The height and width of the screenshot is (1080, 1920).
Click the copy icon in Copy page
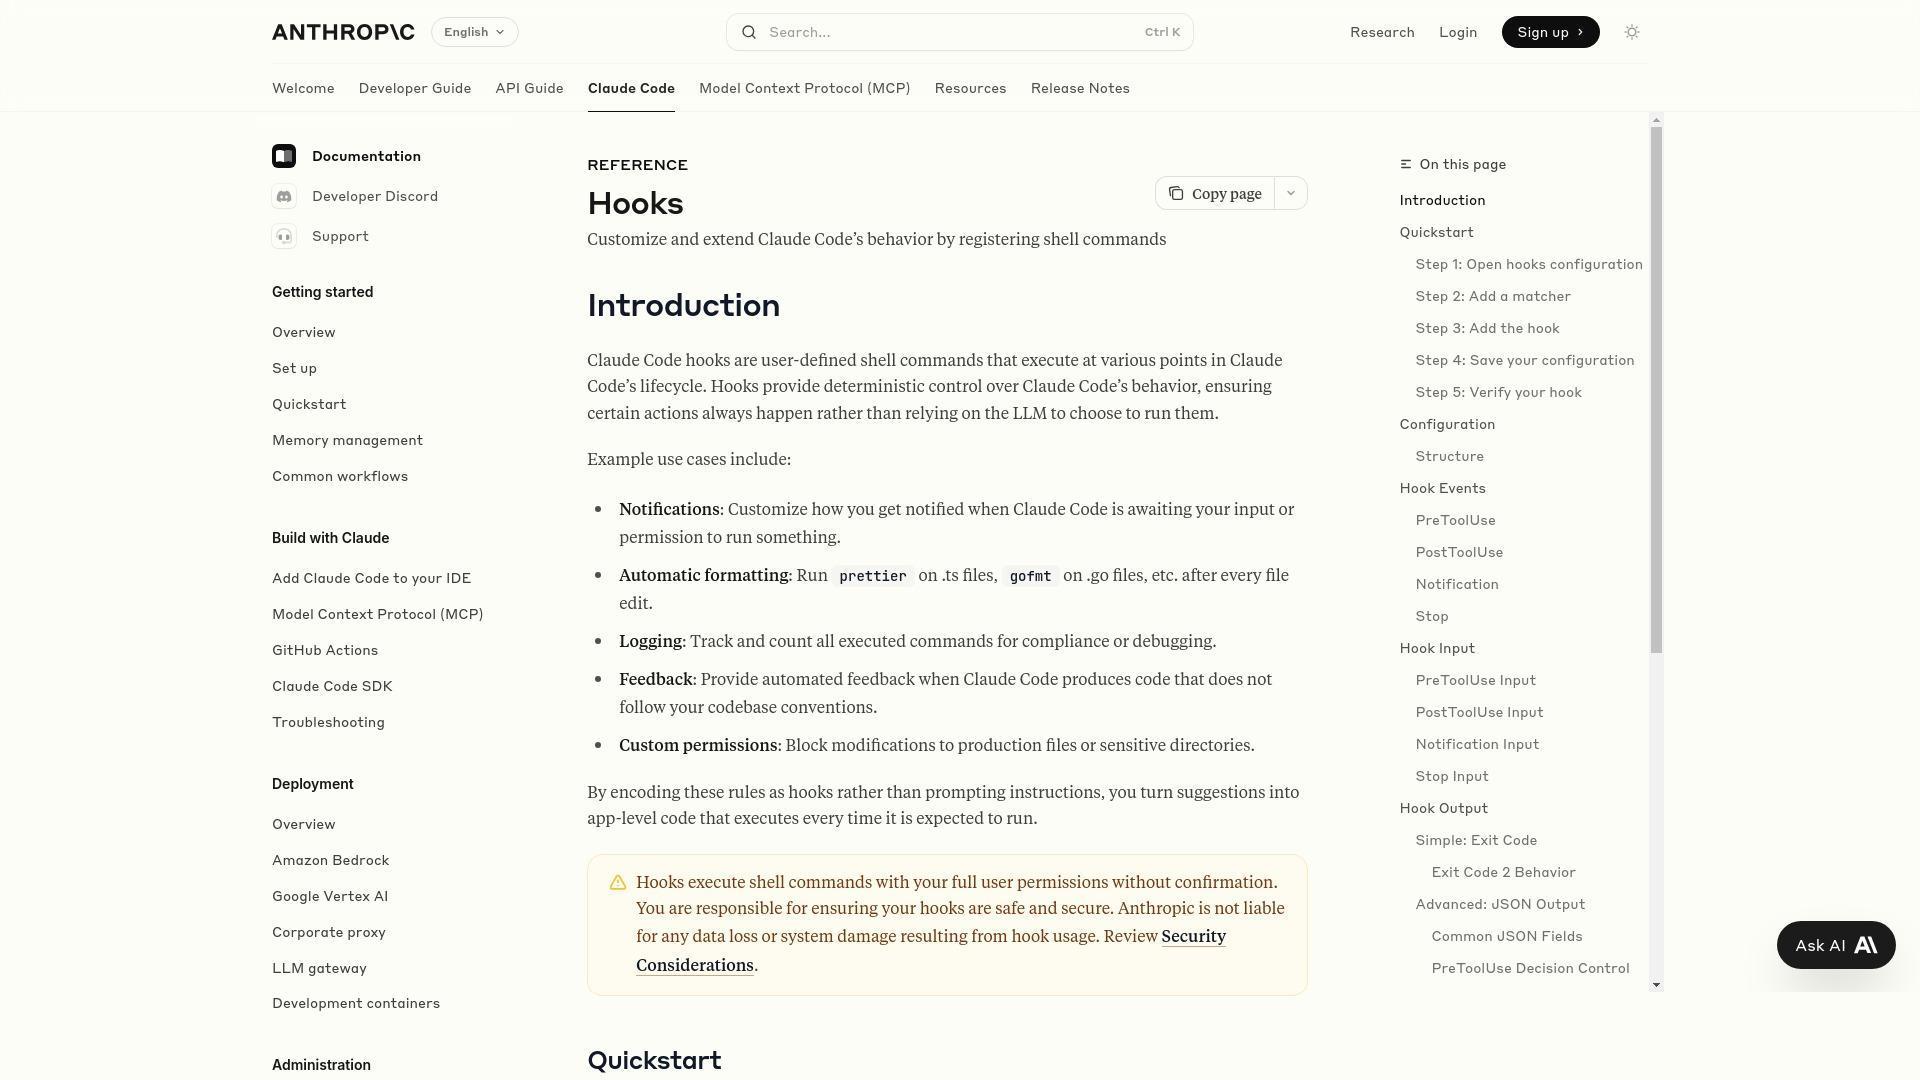[1176, 193]
